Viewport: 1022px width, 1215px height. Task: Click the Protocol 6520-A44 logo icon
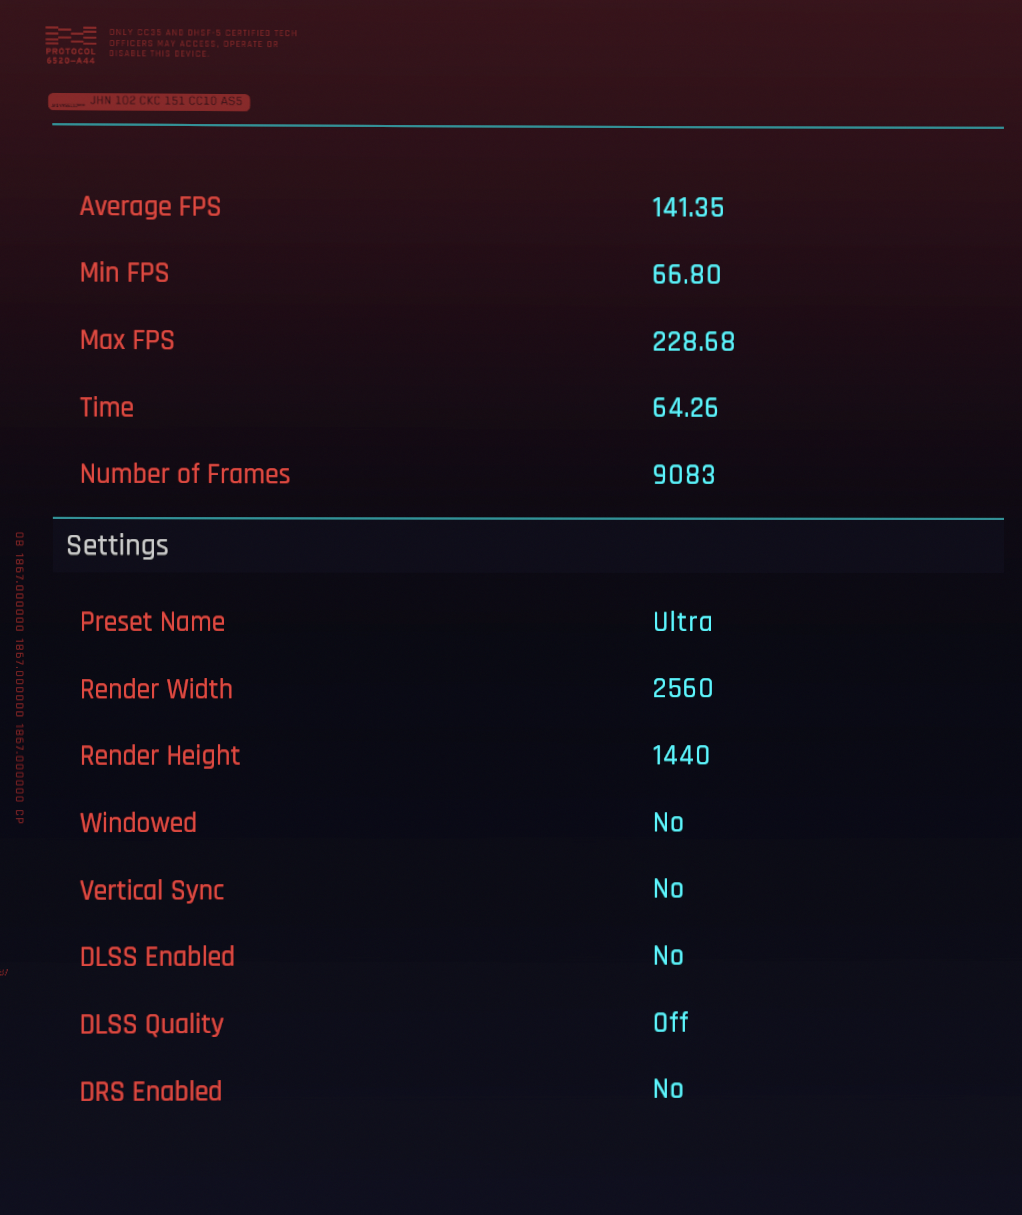click(x=71, y=45)
